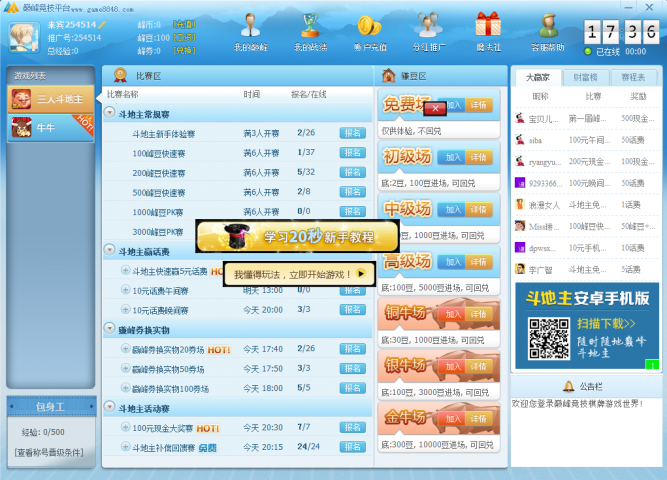Collapse the 斗地主常规赛 category
The height and width of the screenshot is (480, 667).
pos(110,115)
